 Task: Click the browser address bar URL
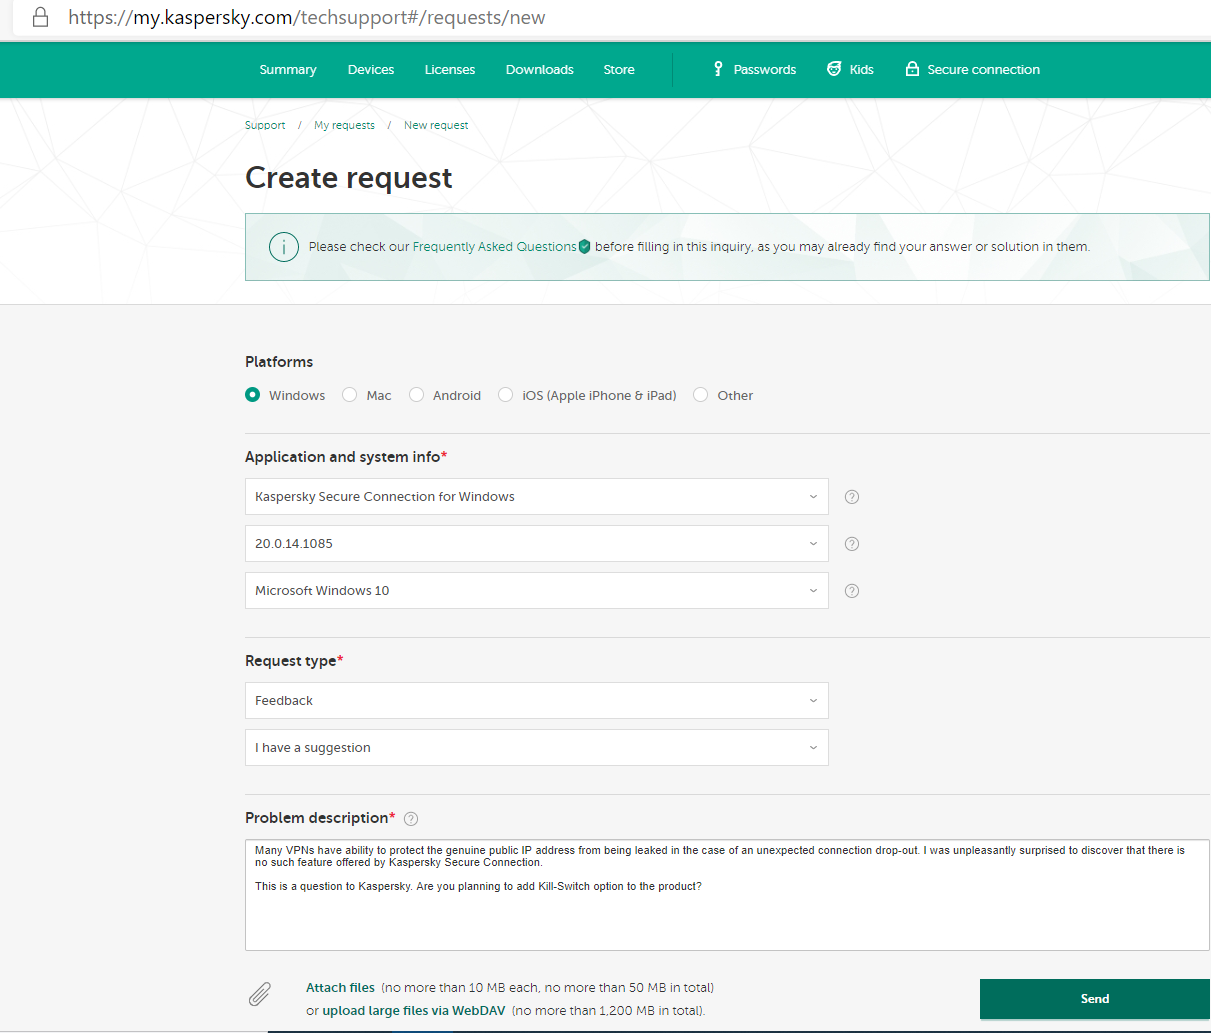coord(307,18)
